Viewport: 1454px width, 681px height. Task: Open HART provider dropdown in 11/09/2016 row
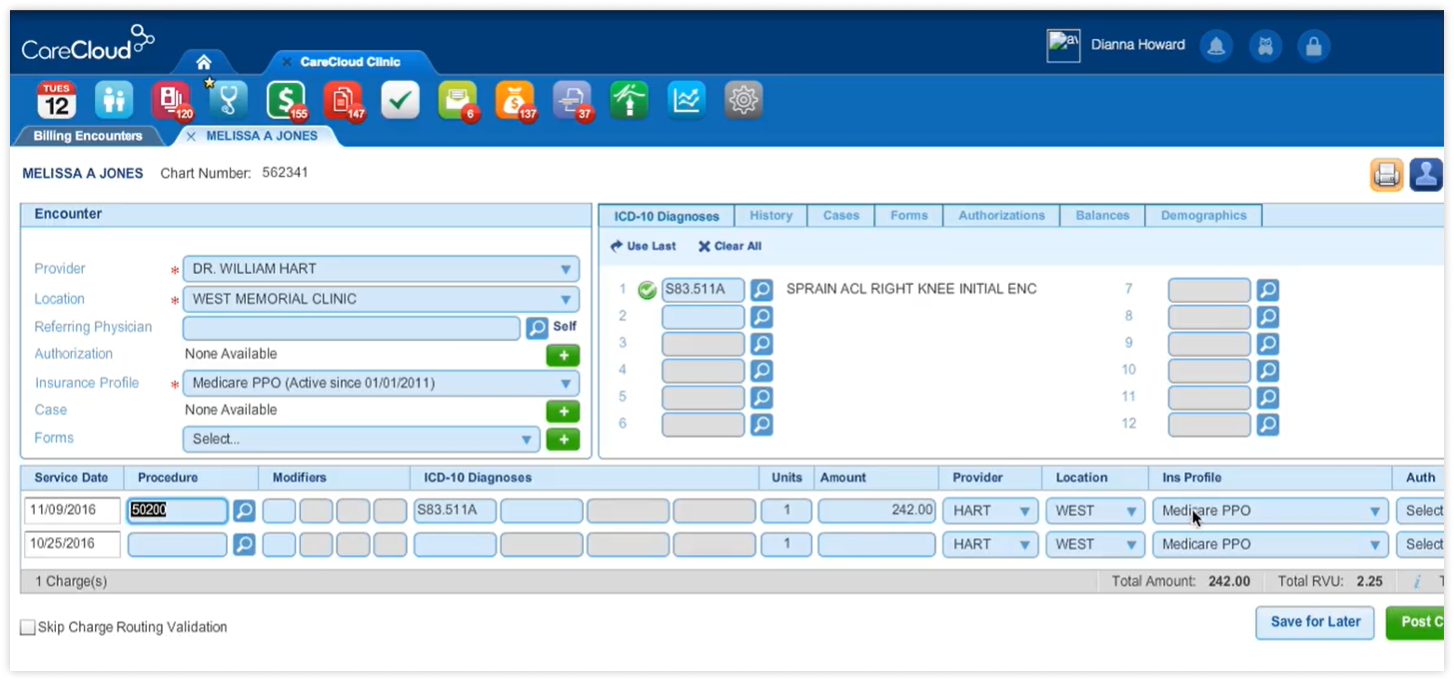pos(992,511)
